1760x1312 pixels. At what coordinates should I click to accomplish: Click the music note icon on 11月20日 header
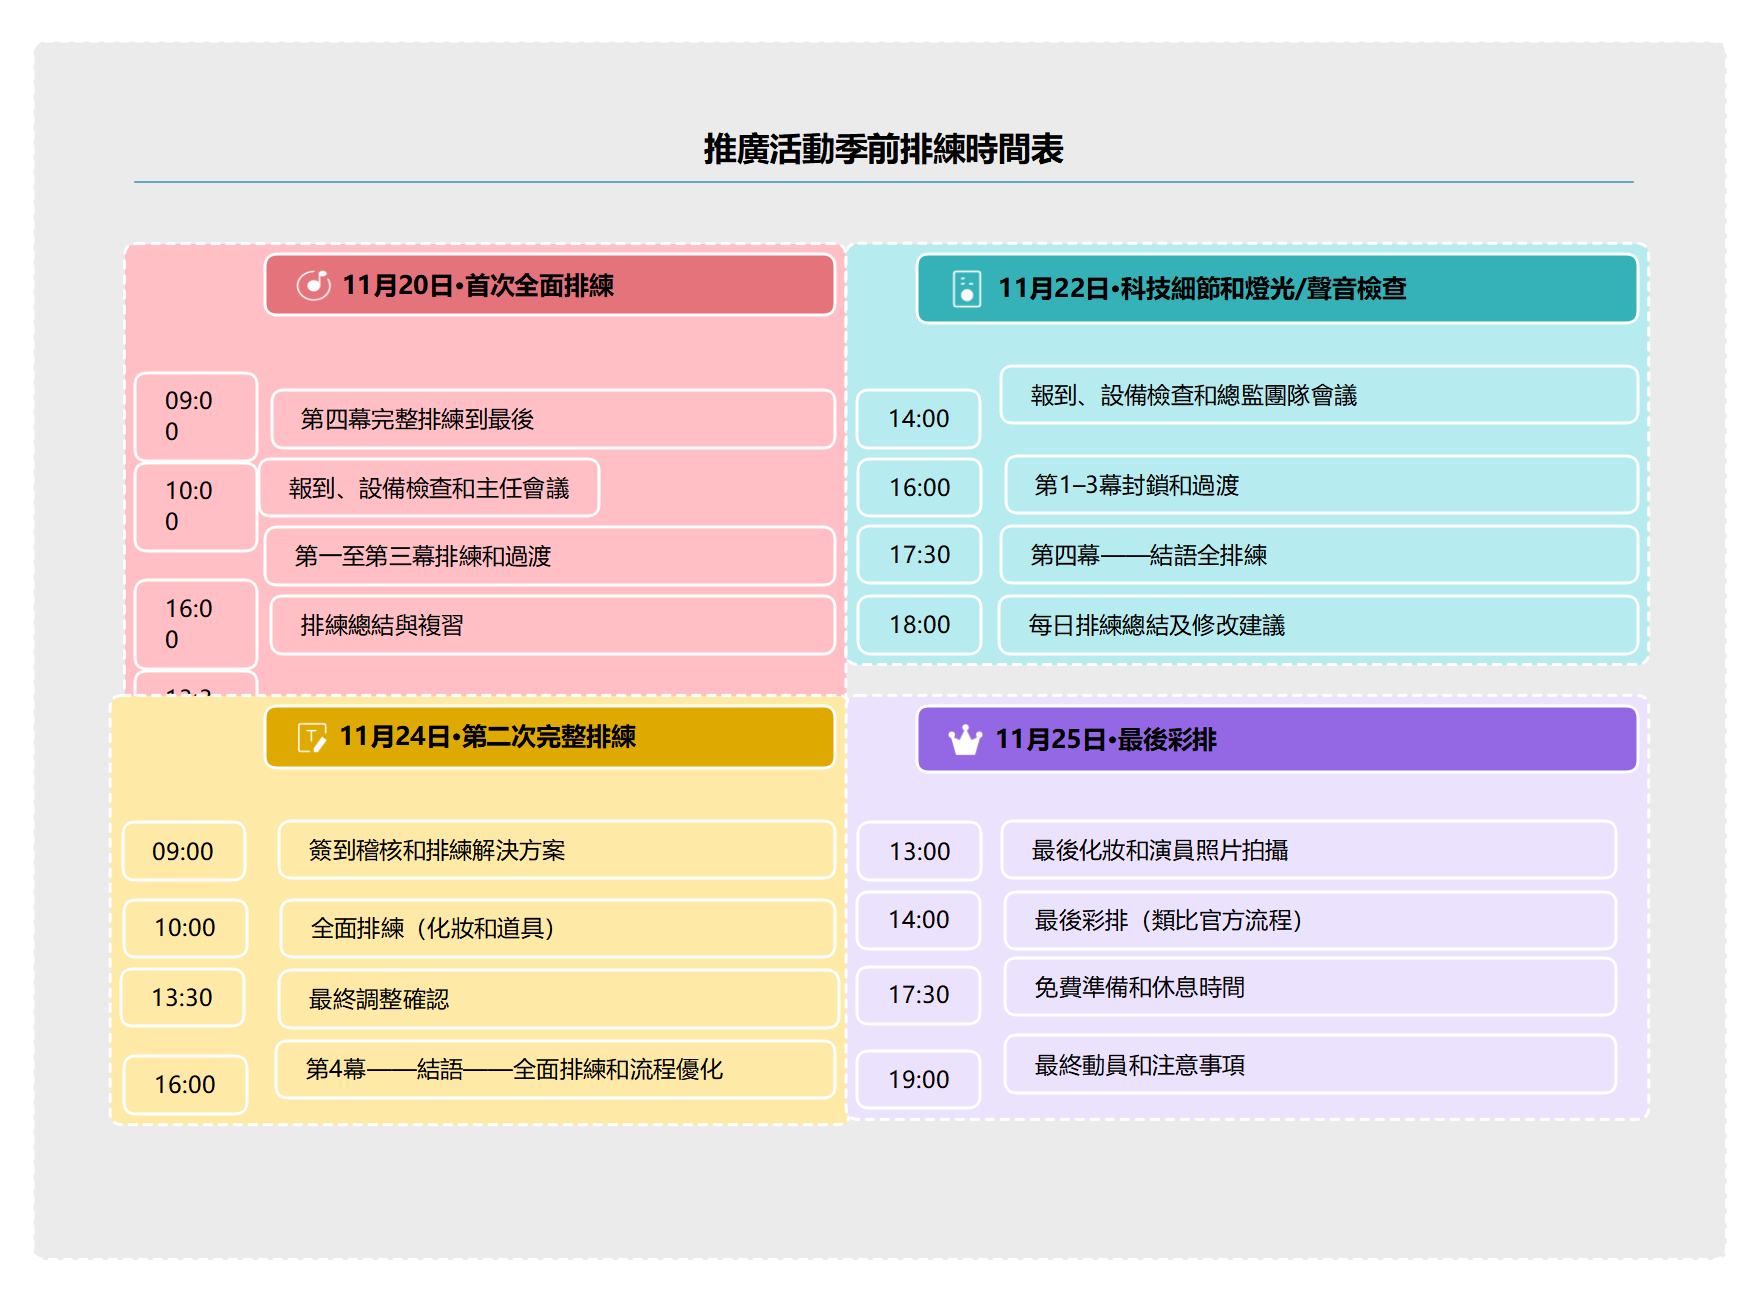(315, 285)
